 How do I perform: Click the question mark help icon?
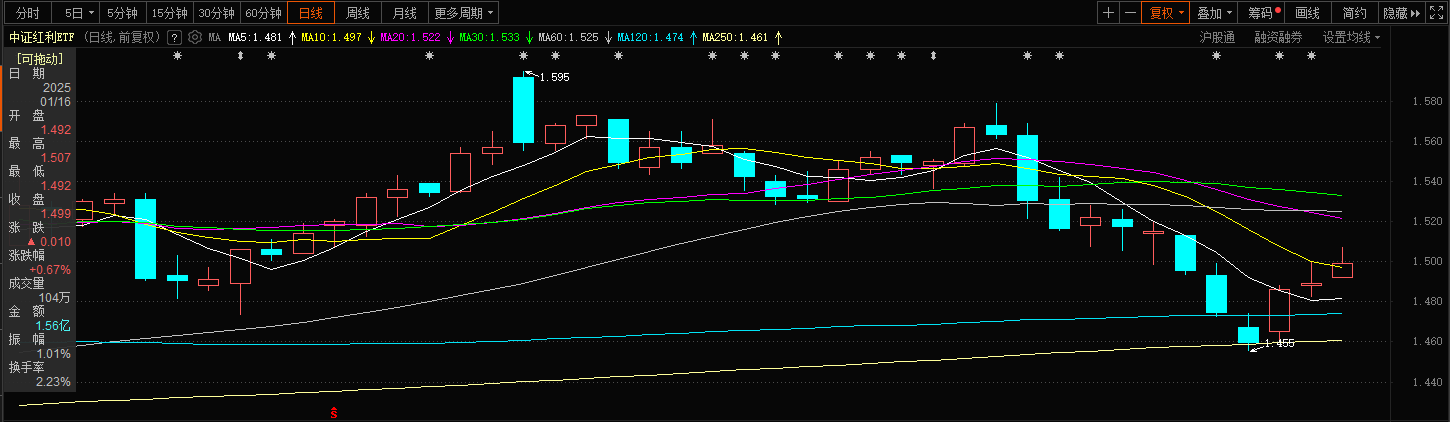[174, 37]
